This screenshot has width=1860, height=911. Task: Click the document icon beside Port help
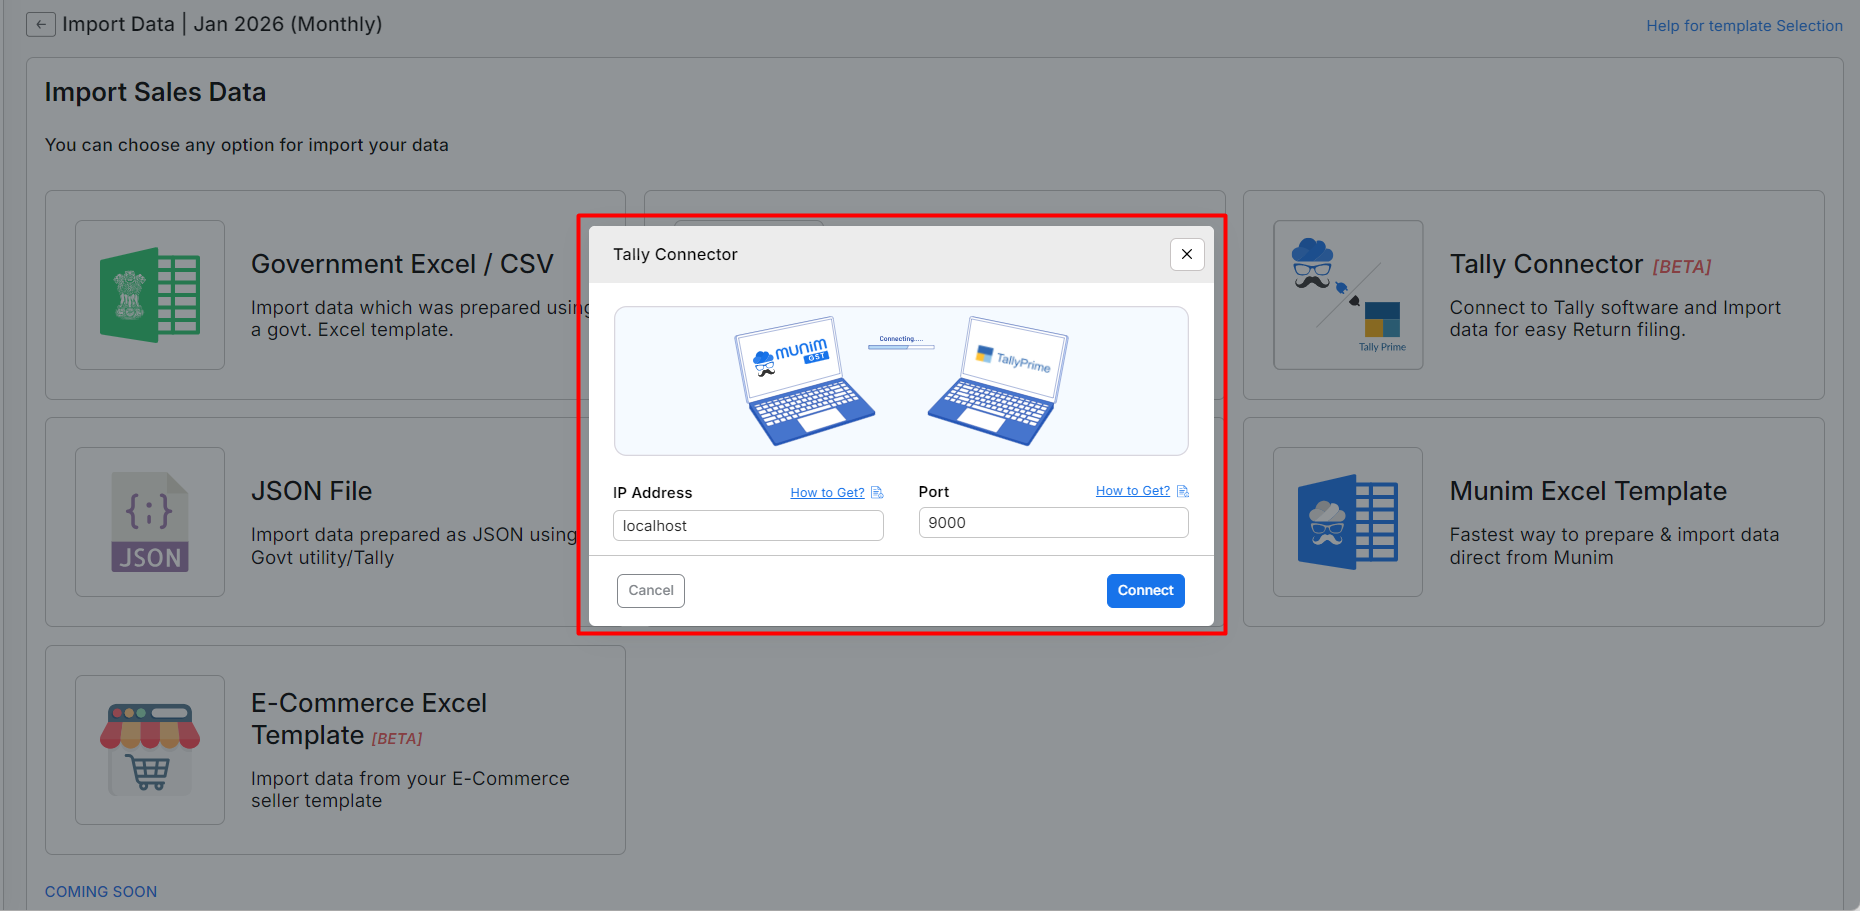point(1183,491)
